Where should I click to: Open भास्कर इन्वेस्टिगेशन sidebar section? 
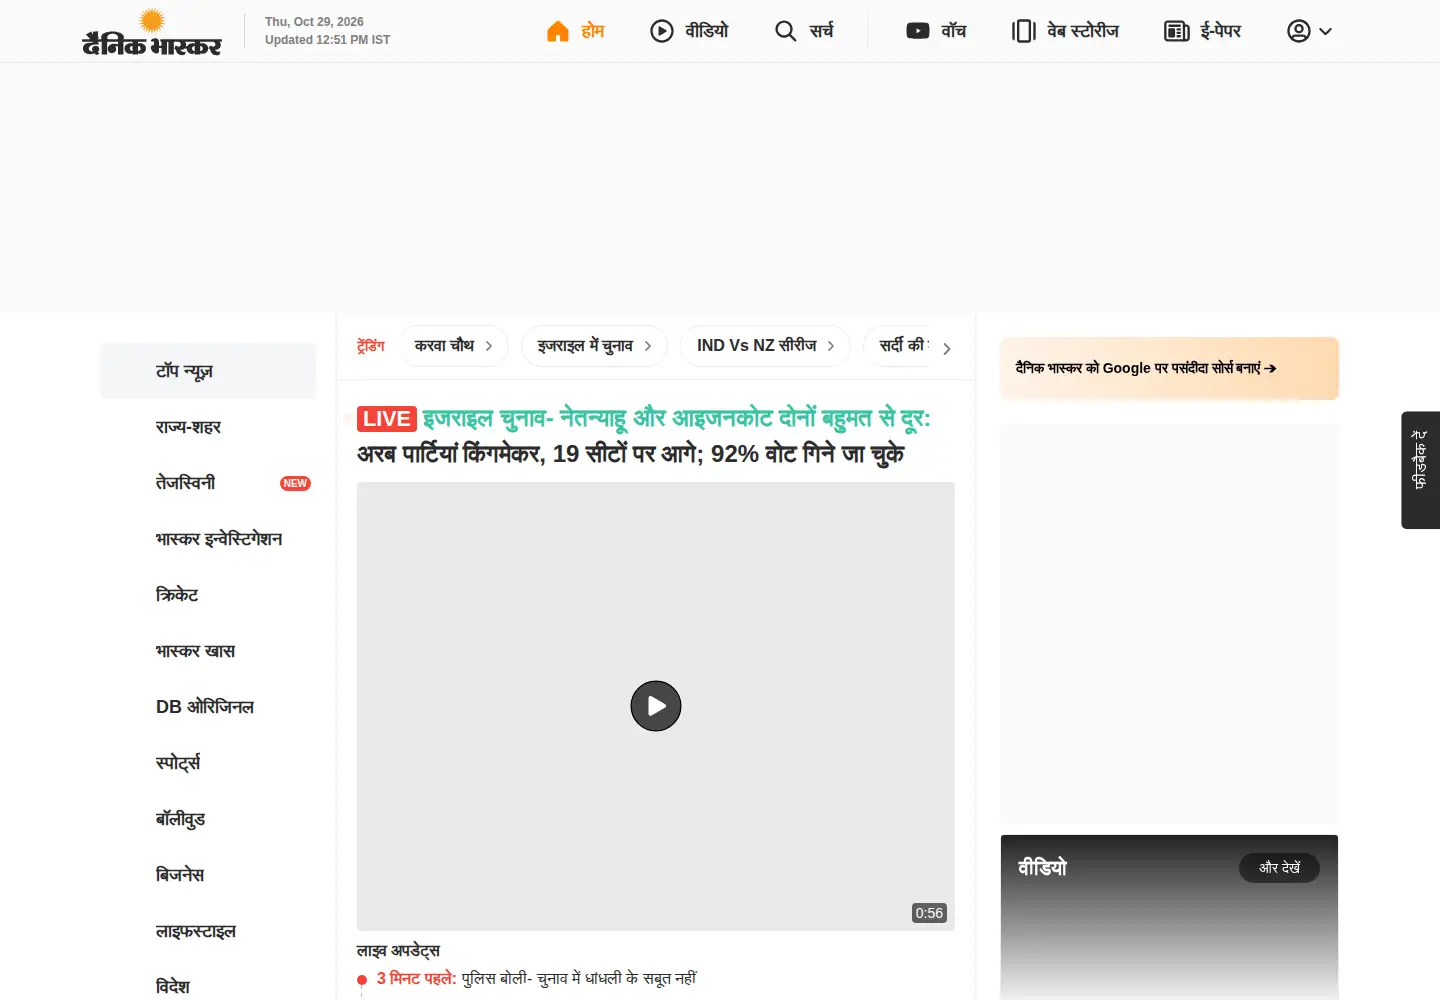(x=208, y=539)
